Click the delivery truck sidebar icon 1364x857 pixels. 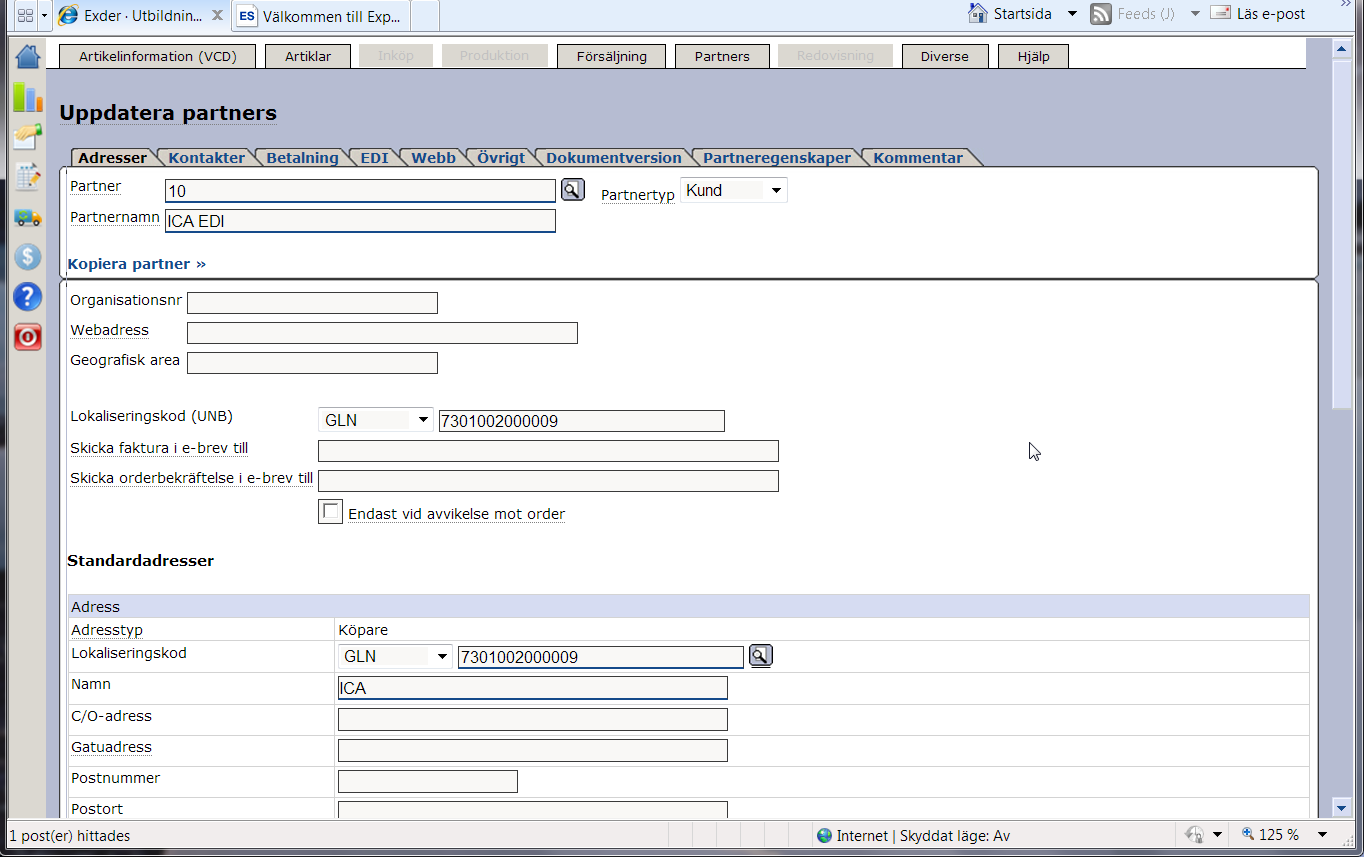[x=27, y=217]
